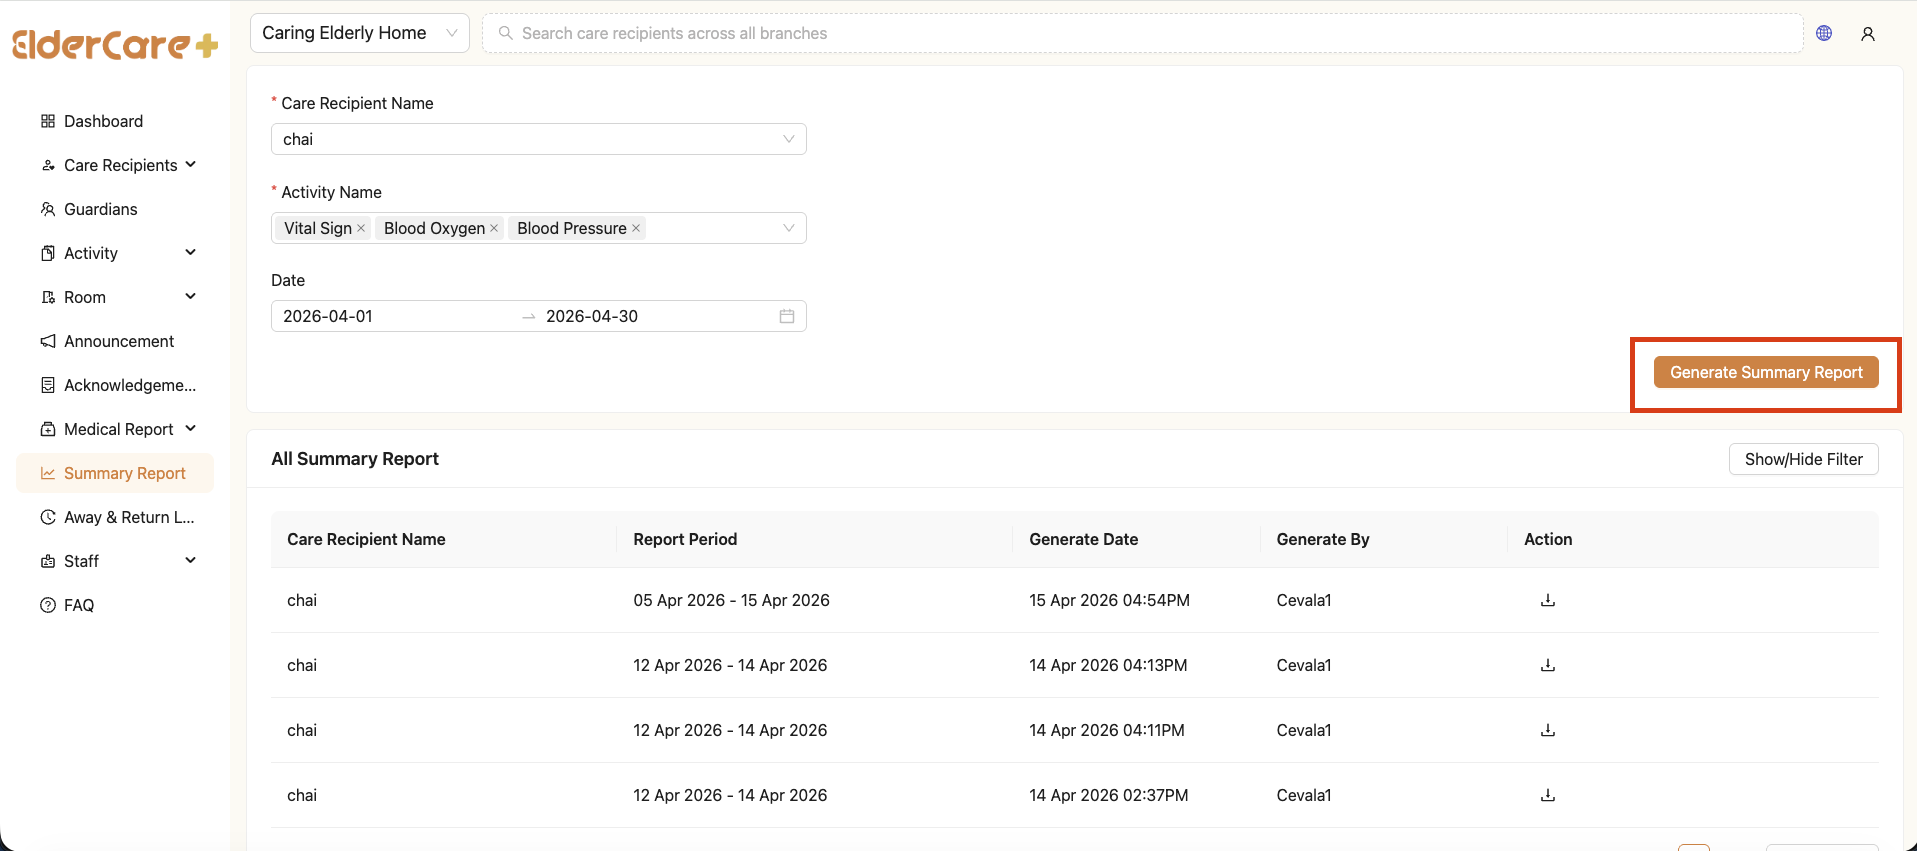This screenshot has width=1917, height=851.
Task: Remove the Vital Sign tag
Action: click(361, 228)
